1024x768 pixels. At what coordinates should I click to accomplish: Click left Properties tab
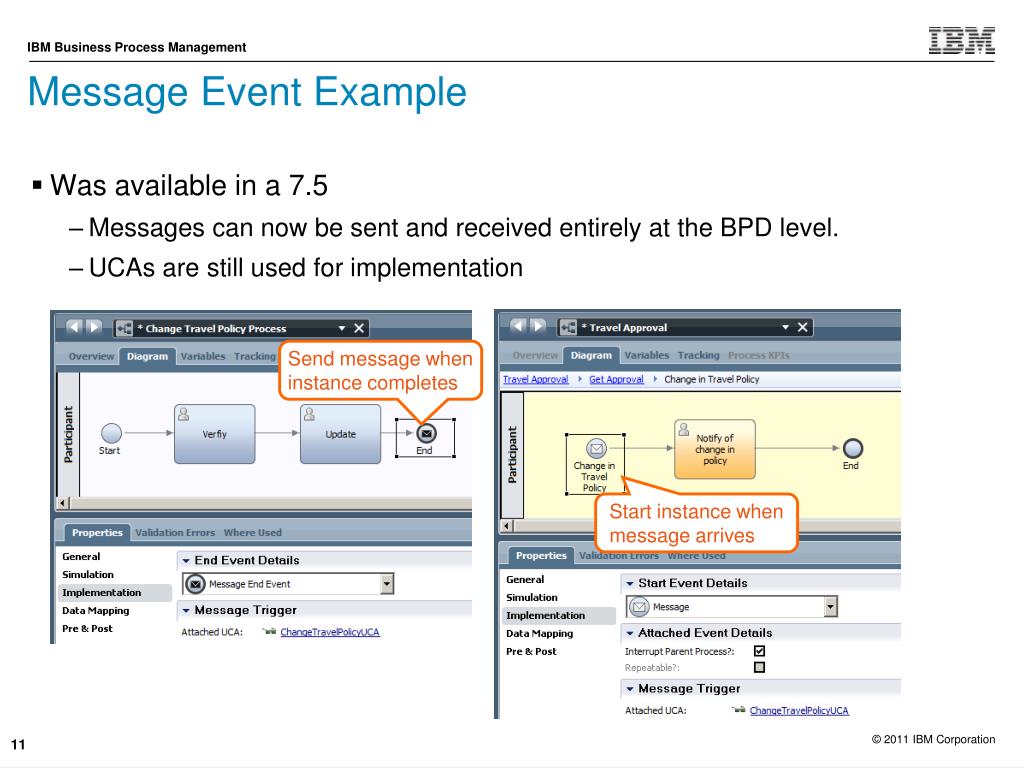[97, 533]
